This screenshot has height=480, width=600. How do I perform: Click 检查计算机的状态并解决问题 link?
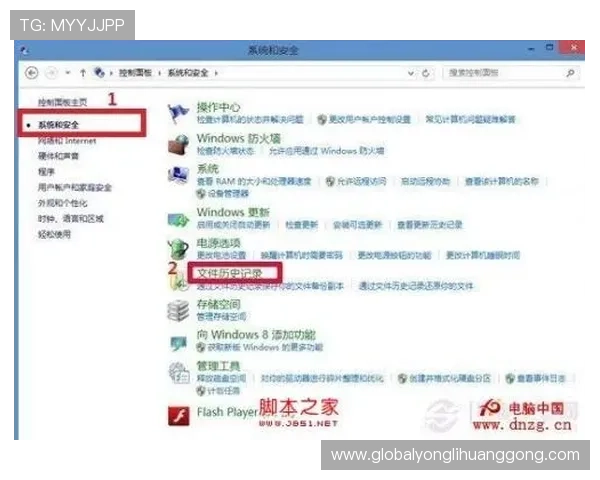pos(250,120)
